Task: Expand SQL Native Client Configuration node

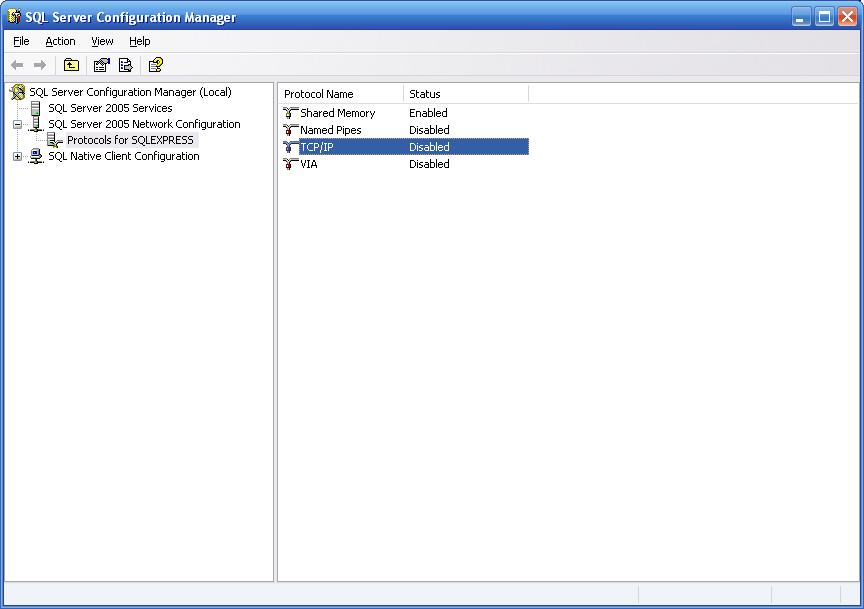Action: pos(18,157)
